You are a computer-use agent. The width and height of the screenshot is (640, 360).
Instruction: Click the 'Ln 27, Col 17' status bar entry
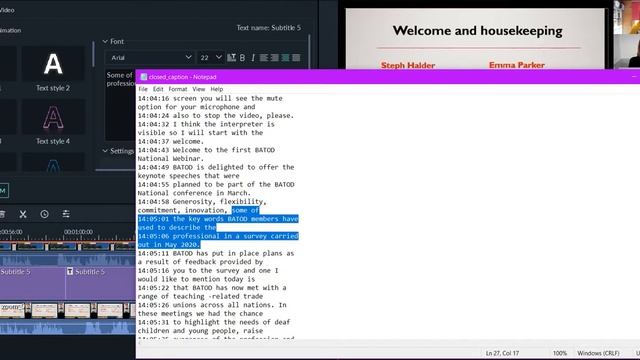(x=502, y=353)
